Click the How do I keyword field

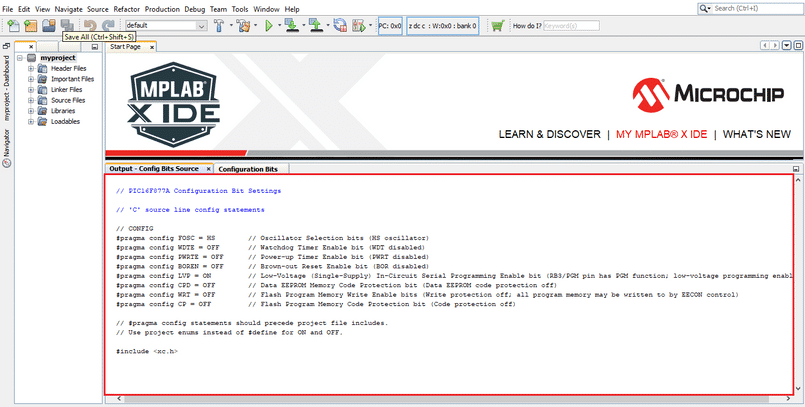(x=571, y=26)
